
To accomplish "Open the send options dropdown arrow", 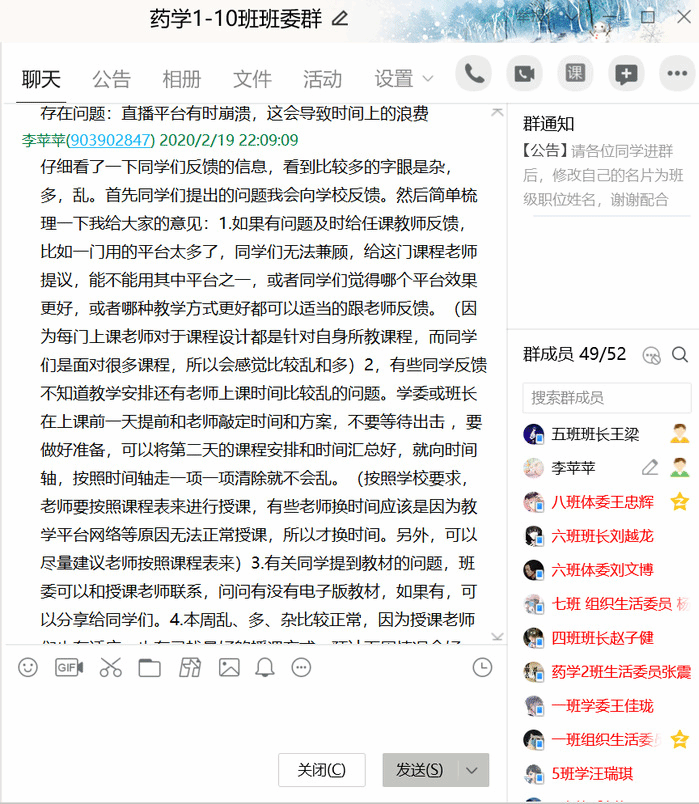I will pos(473,770).
